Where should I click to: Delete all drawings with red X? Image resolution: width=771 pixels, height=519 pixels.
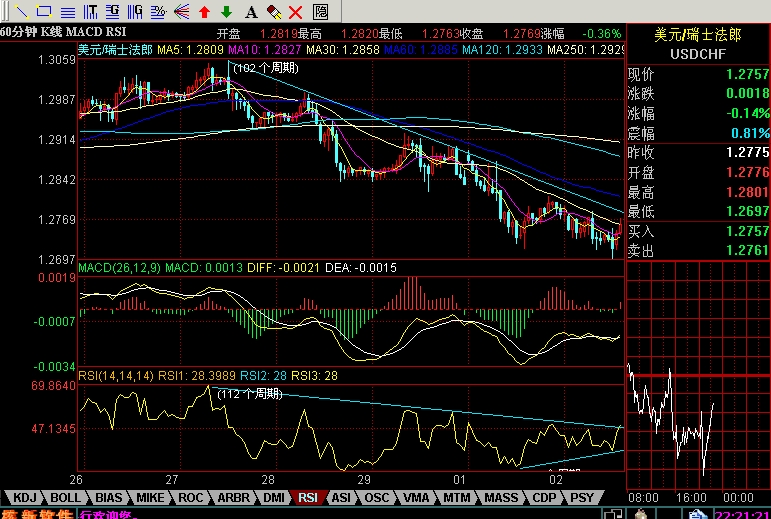[x=296, y=12]
